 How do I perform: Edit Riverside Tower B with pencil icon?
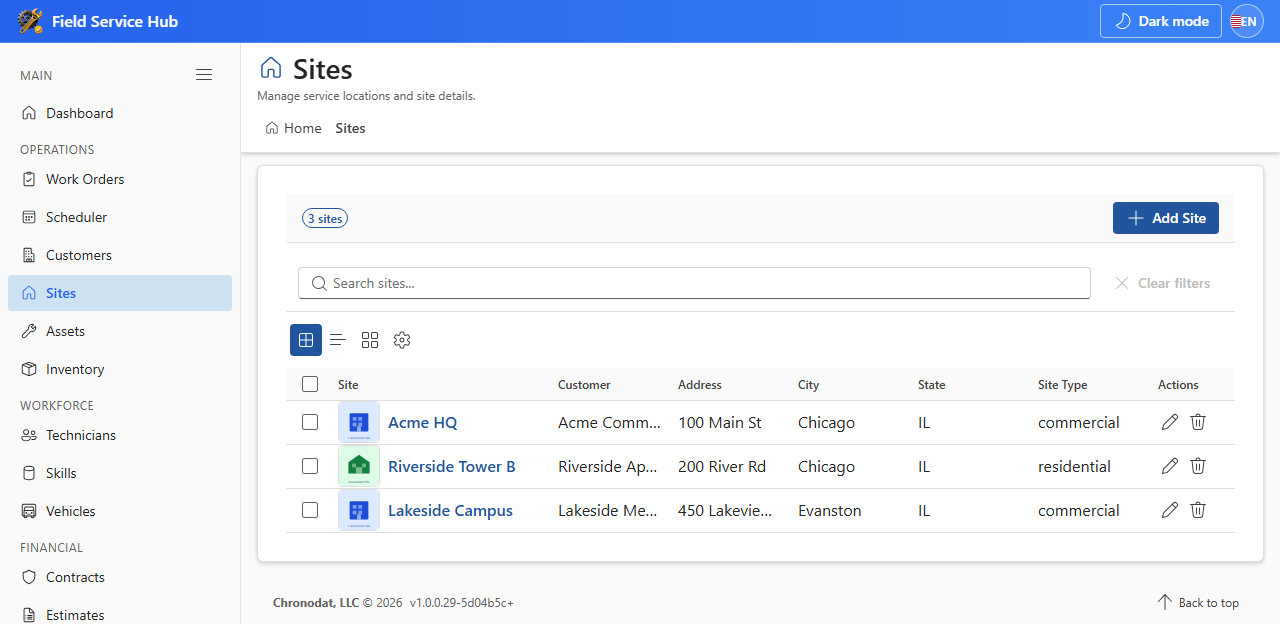point(1170,466)
